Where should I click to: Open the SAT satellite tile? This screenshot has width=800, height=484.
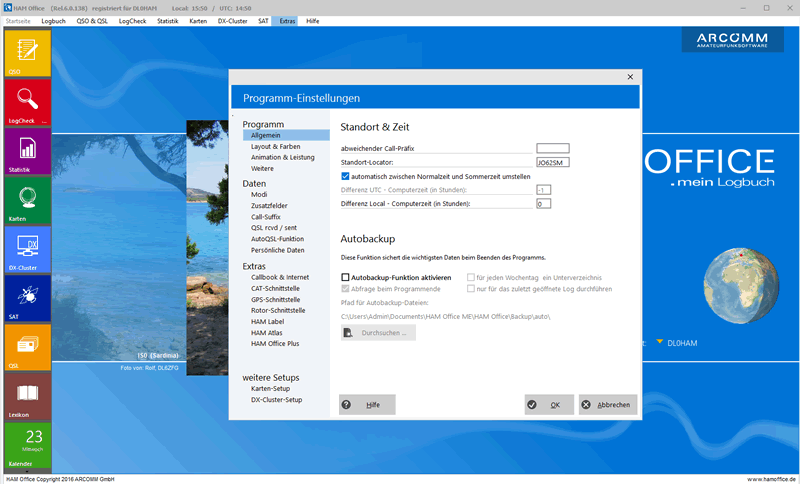[x=28, y=298]
